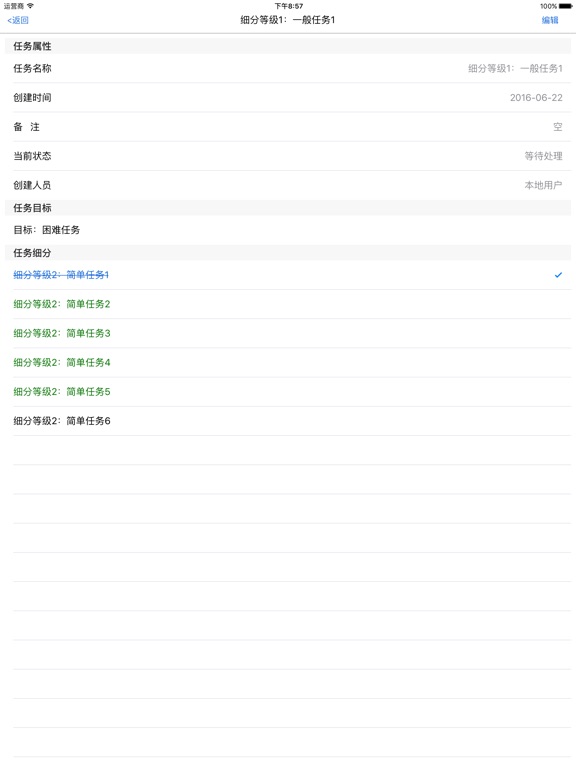Tap the 备注 remarks row
The image size is (576, 768).
click(x=288, y=127)
